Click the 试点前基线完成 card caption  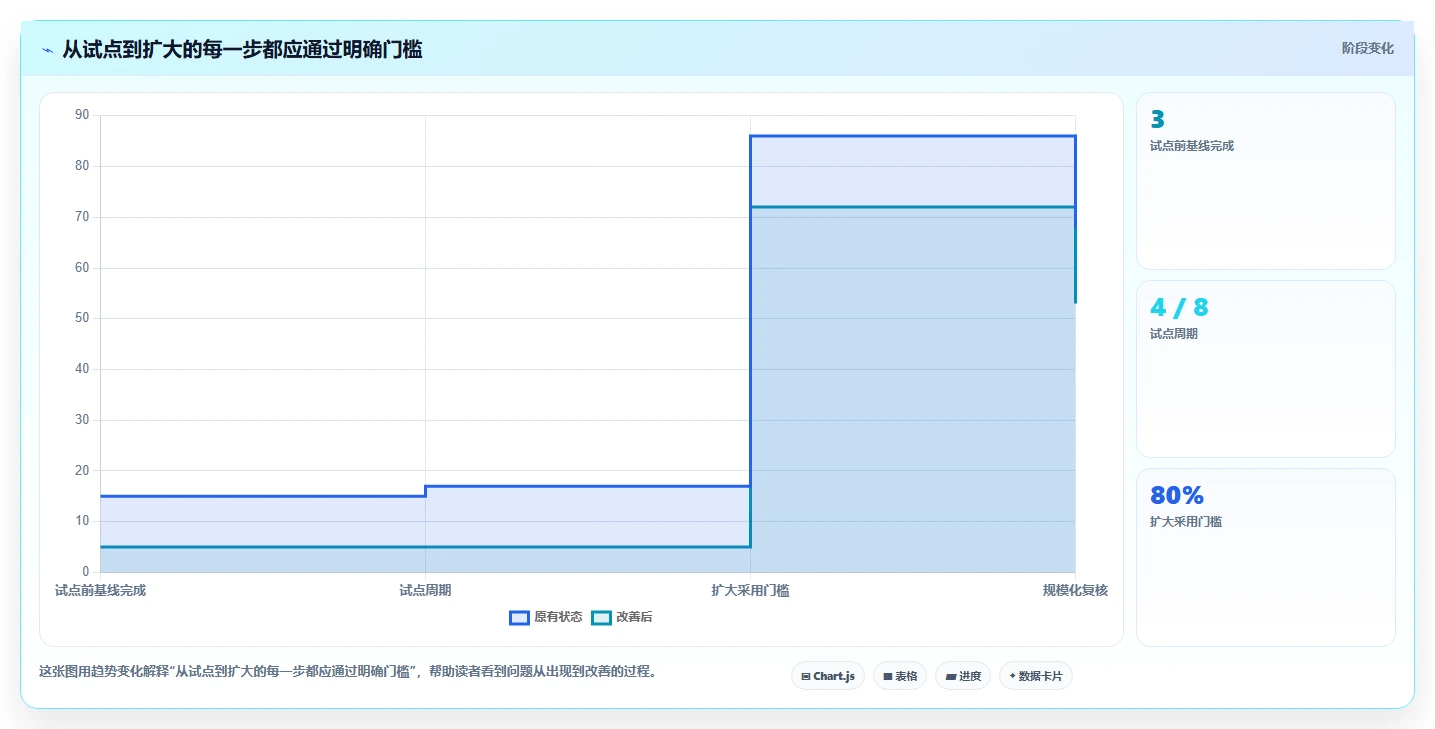[1192, 146]
